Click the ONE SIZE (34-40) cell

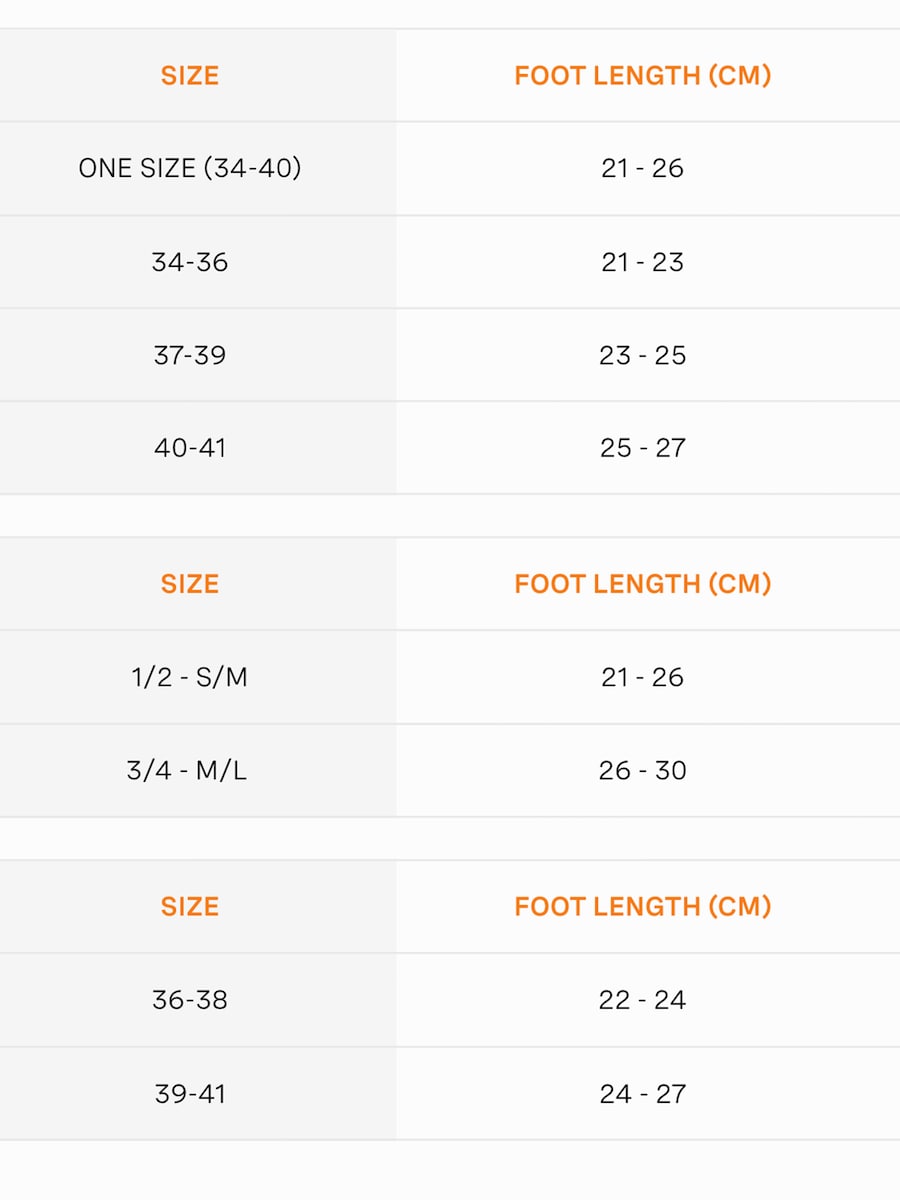click(x=190, y=168)
